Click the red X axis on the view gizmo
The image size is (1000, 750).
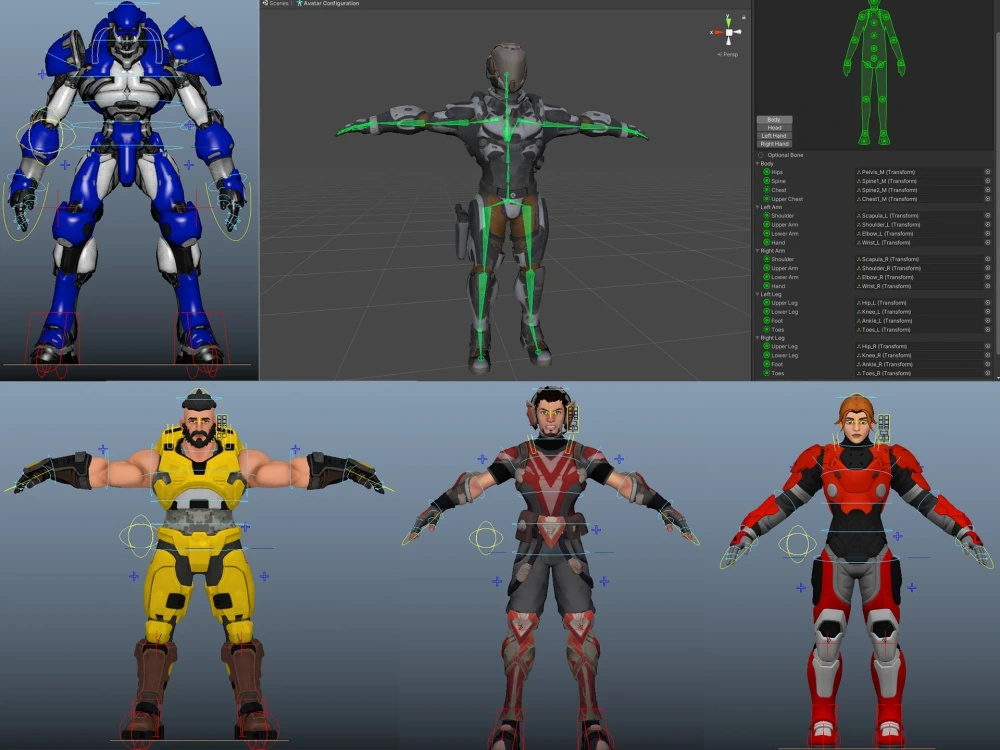[718, 32]
